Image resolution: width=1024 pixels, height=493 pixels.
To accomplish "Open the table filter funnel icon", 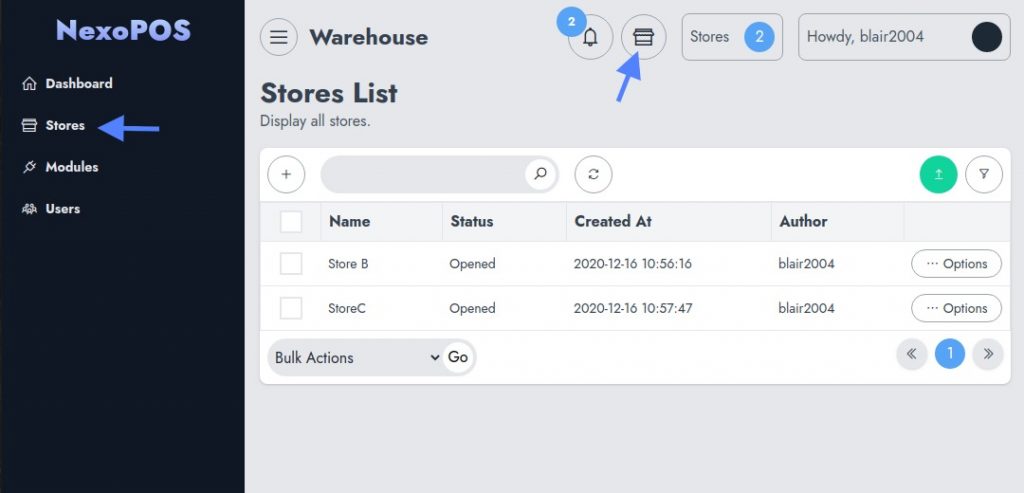I will tap(984, 174).
